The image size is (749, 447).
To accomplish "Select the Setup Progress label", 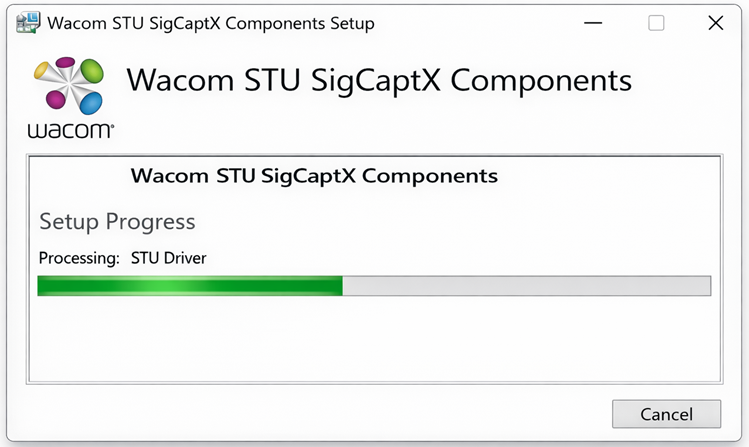I will [117, 221].
